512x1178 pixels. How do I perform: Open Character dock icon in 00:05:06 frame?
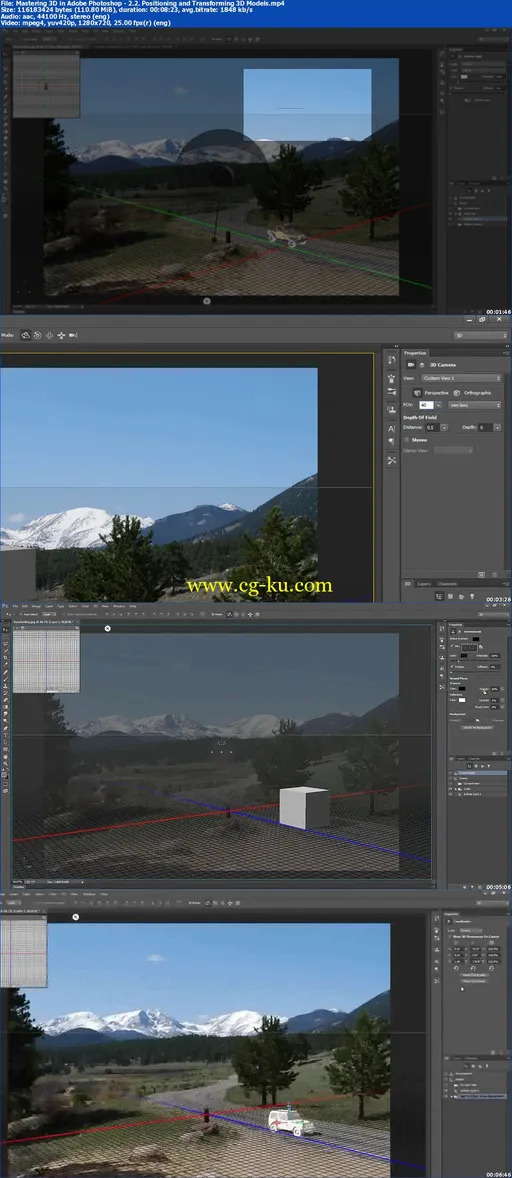tap(441, 669)
